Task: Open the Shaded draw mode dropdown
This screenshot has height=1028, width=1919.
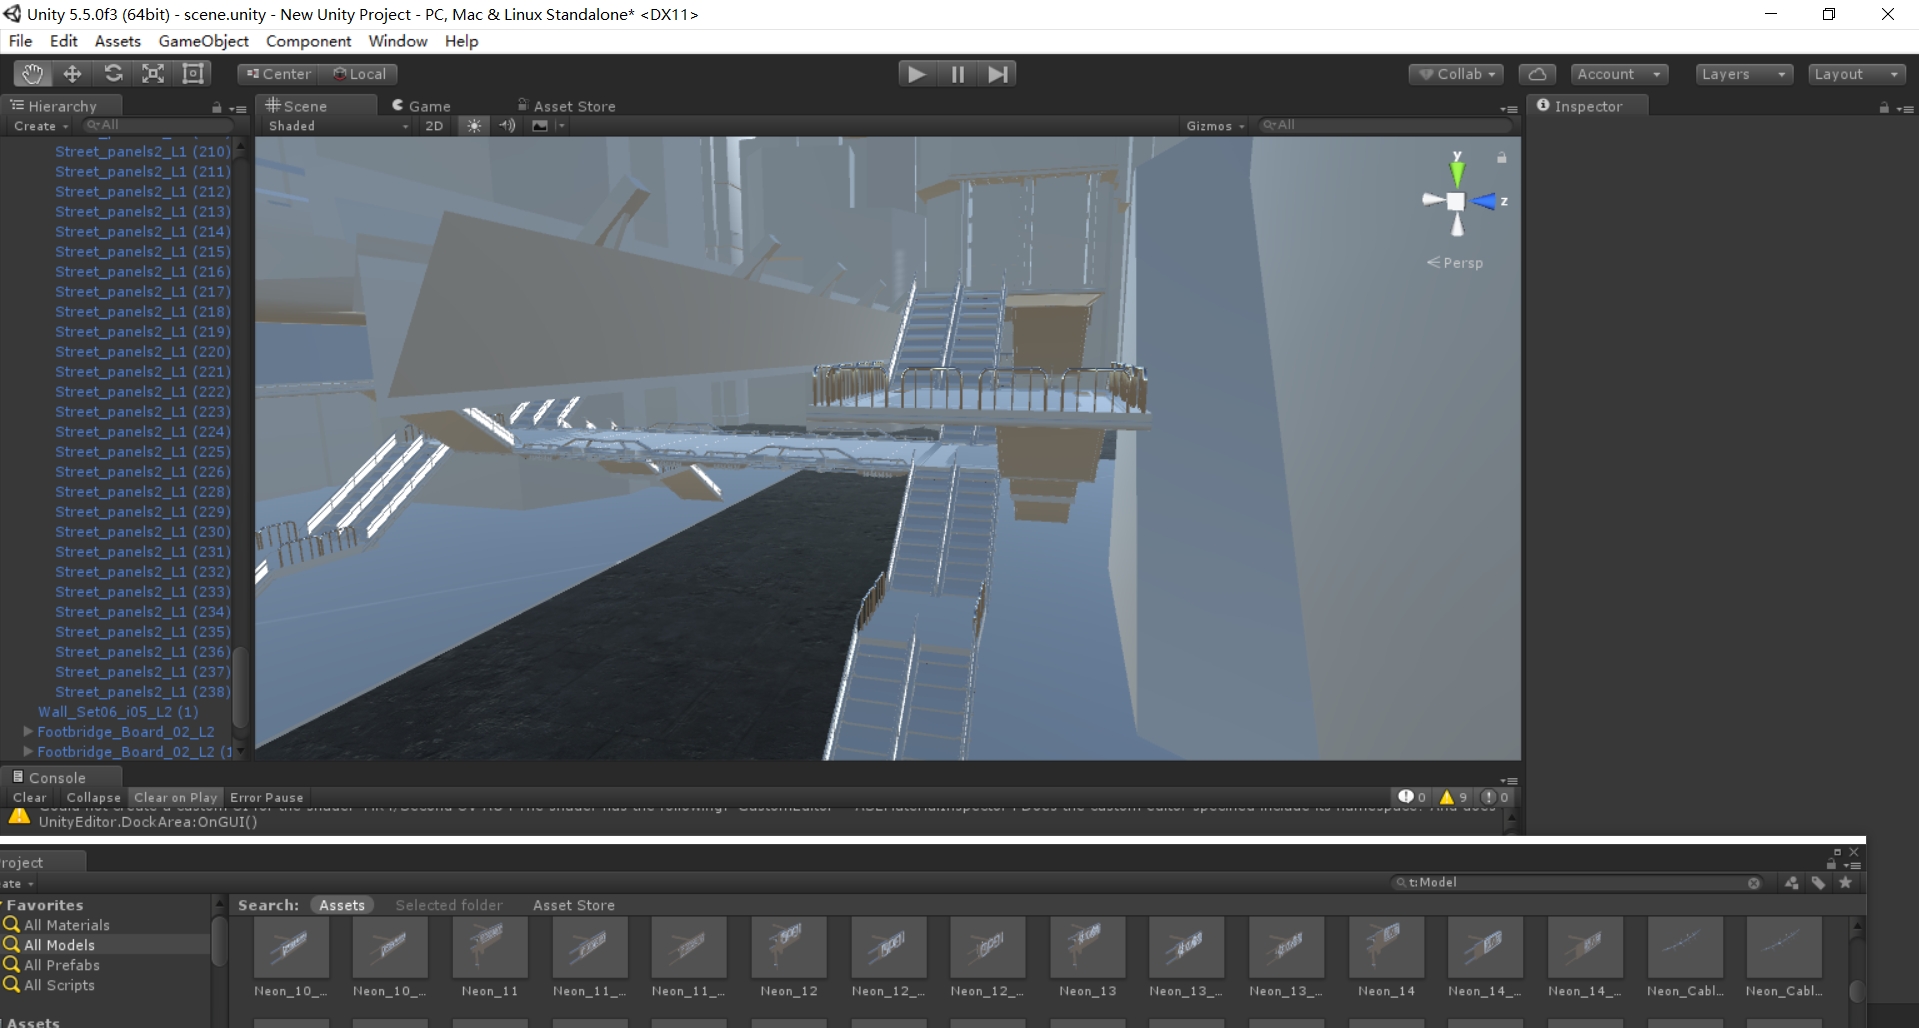Action: coord(337,126)
